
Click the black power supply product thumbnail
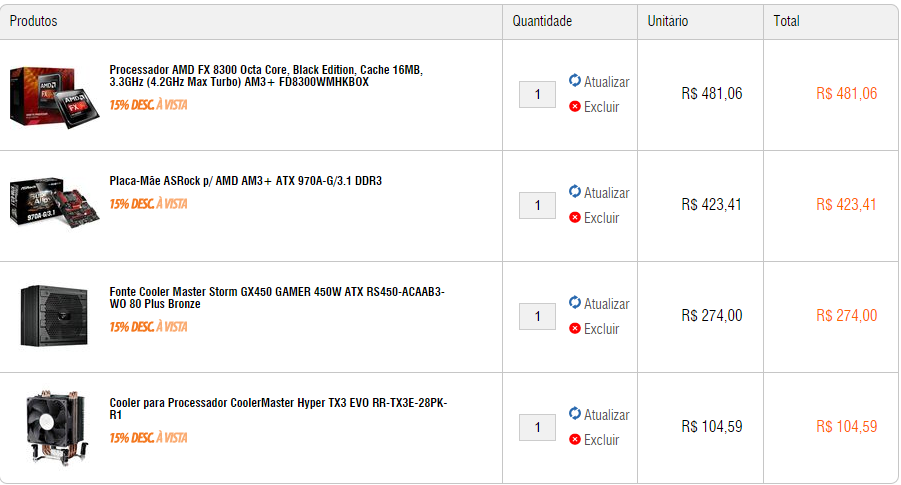tap(54, 315)
